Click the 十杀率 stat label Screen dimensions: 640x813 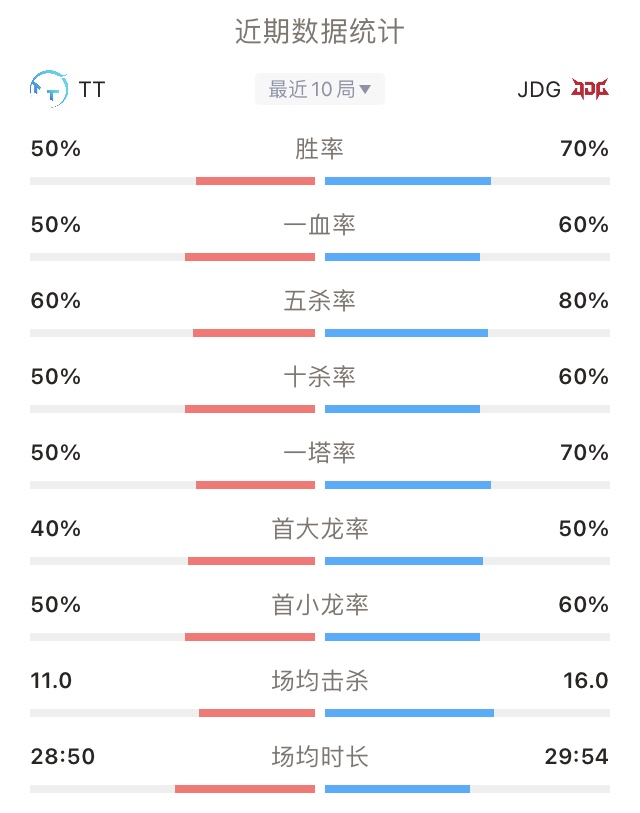click(x=319, y=376)
